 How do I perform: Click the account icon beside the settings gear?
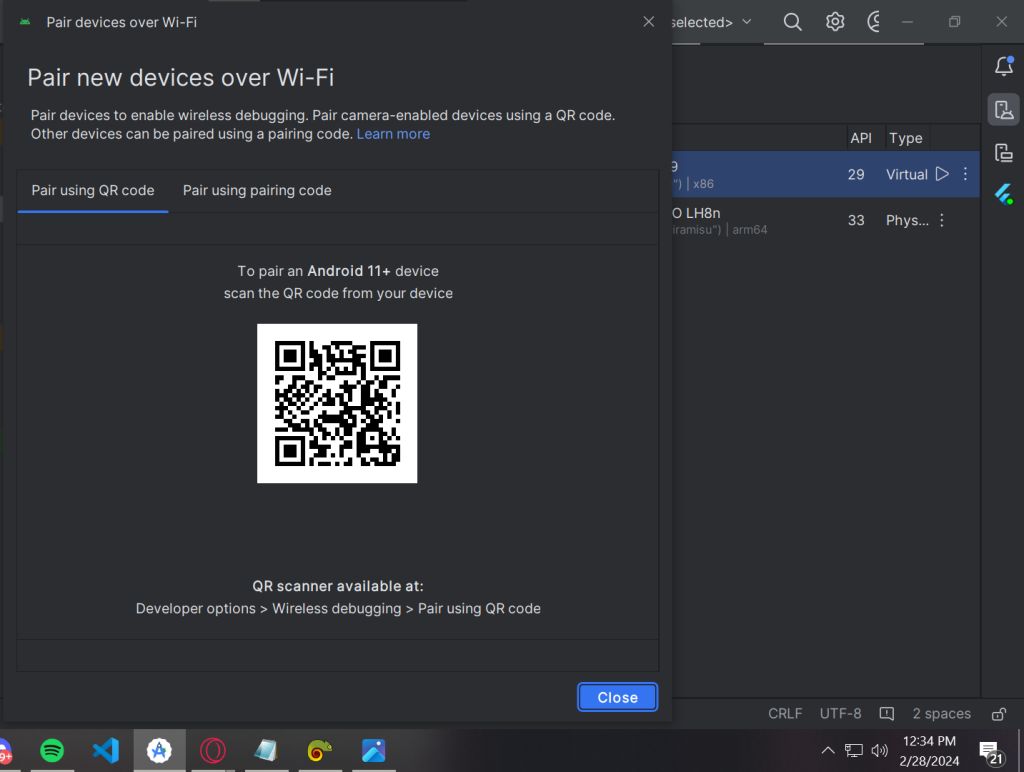873,22
